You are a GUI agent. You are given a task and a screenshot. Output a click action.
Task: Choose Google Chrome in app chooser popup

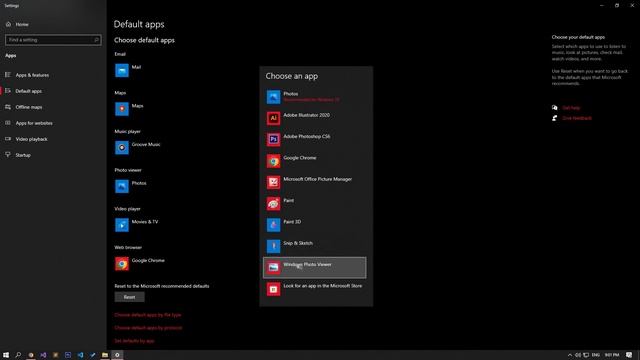[314, 161]
